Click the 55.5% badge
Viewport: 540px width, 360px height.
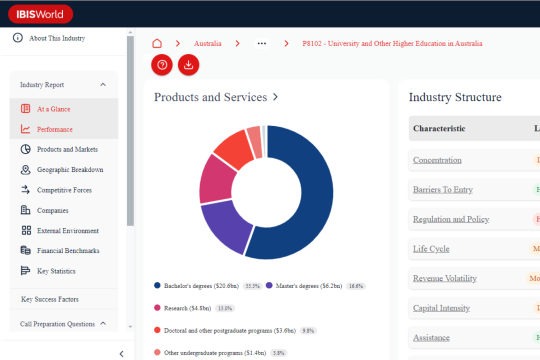tap(252, 286)
